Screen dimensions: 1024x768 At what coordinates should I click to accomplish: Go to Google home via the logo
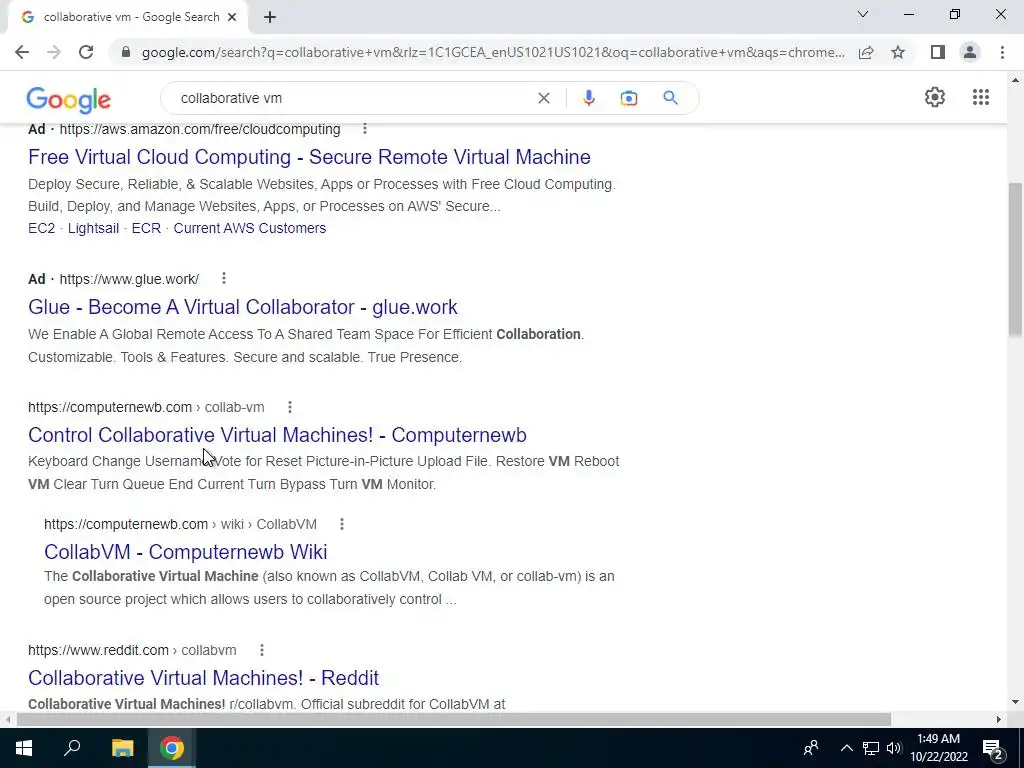[69, 100]
